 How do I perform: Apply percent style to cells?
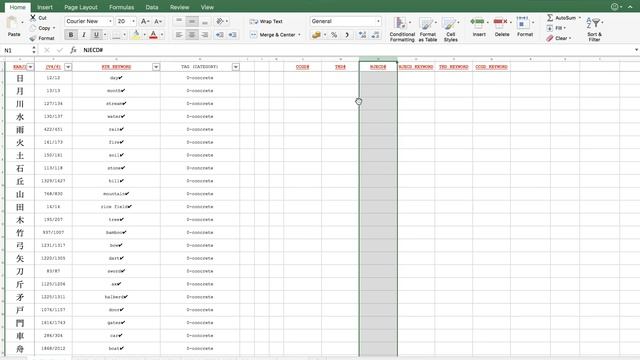(334, 35)
